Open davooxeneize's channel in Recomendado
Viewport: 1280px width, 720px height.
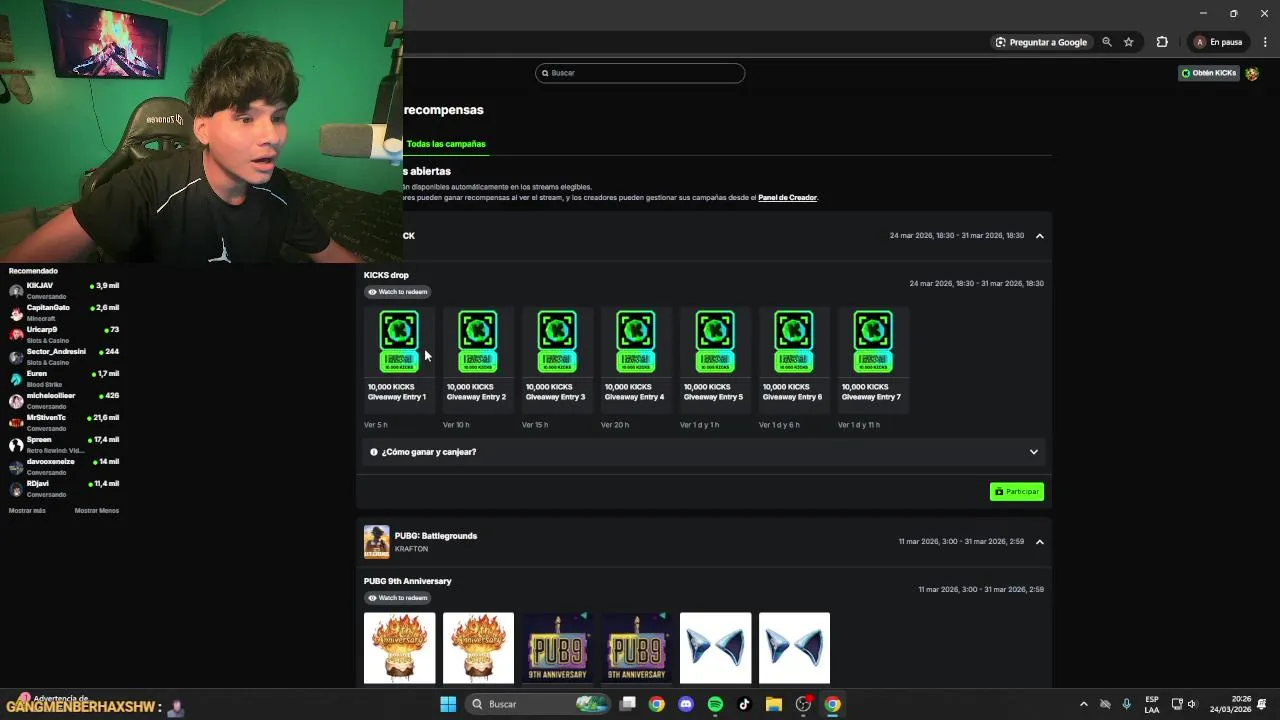(x=64, y=467)
